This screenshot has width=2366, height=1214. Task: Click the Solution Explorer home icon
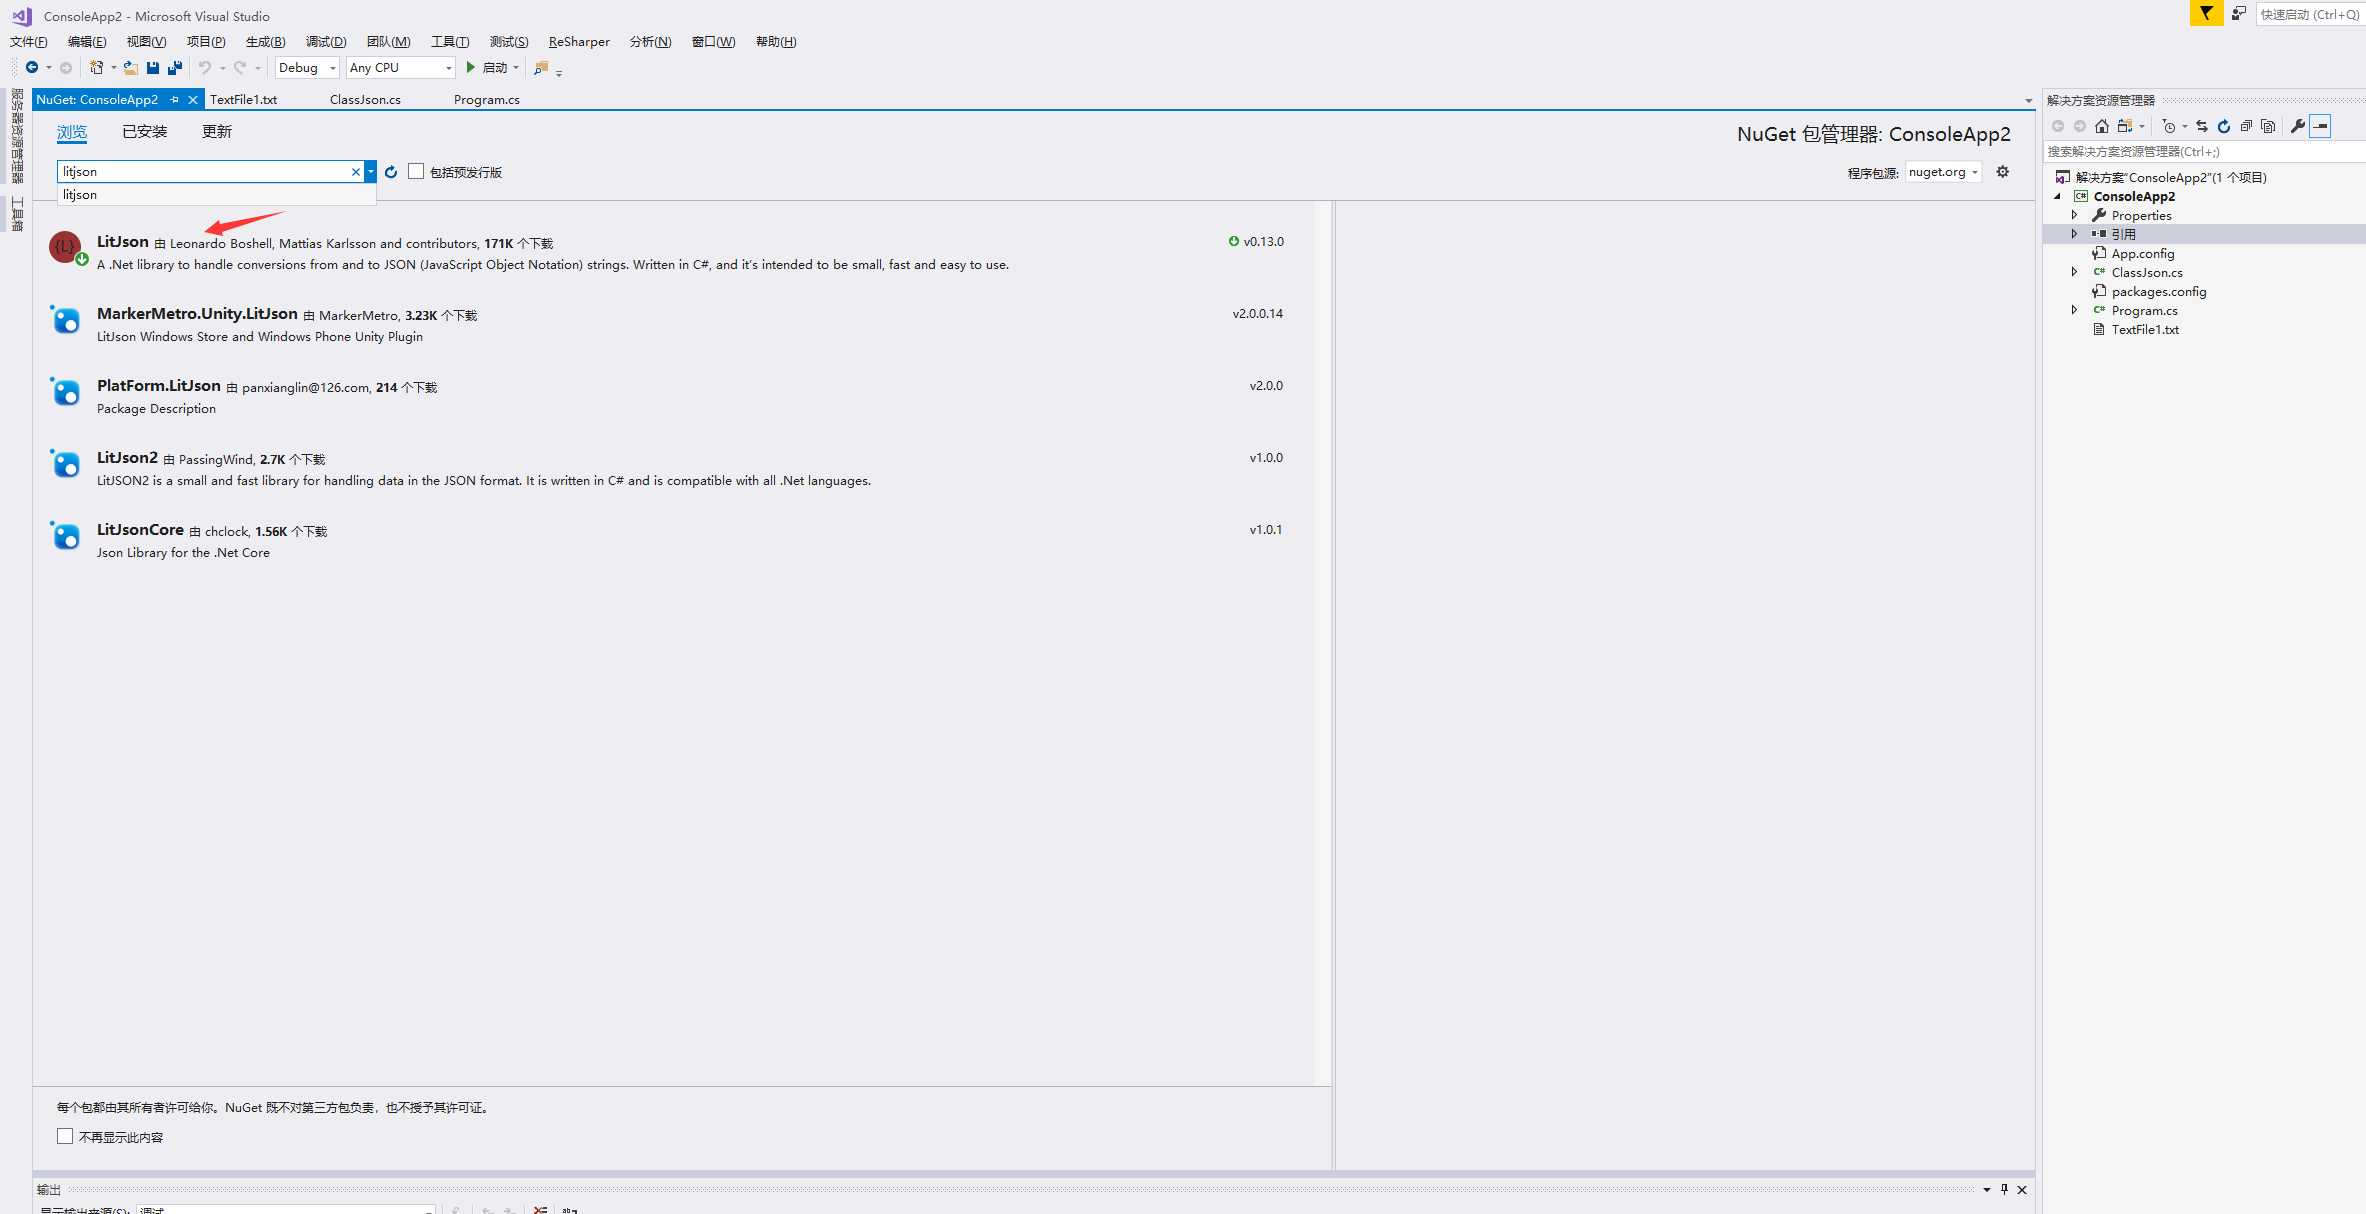point(2102,126)
